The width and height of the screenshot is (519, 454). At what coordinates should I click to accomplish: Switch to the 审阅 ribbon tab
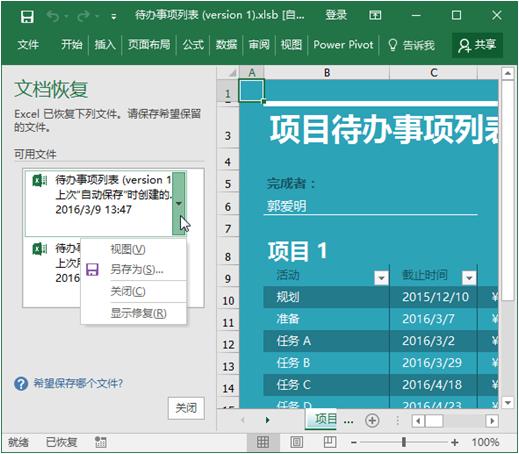click(x=259, y=44)
